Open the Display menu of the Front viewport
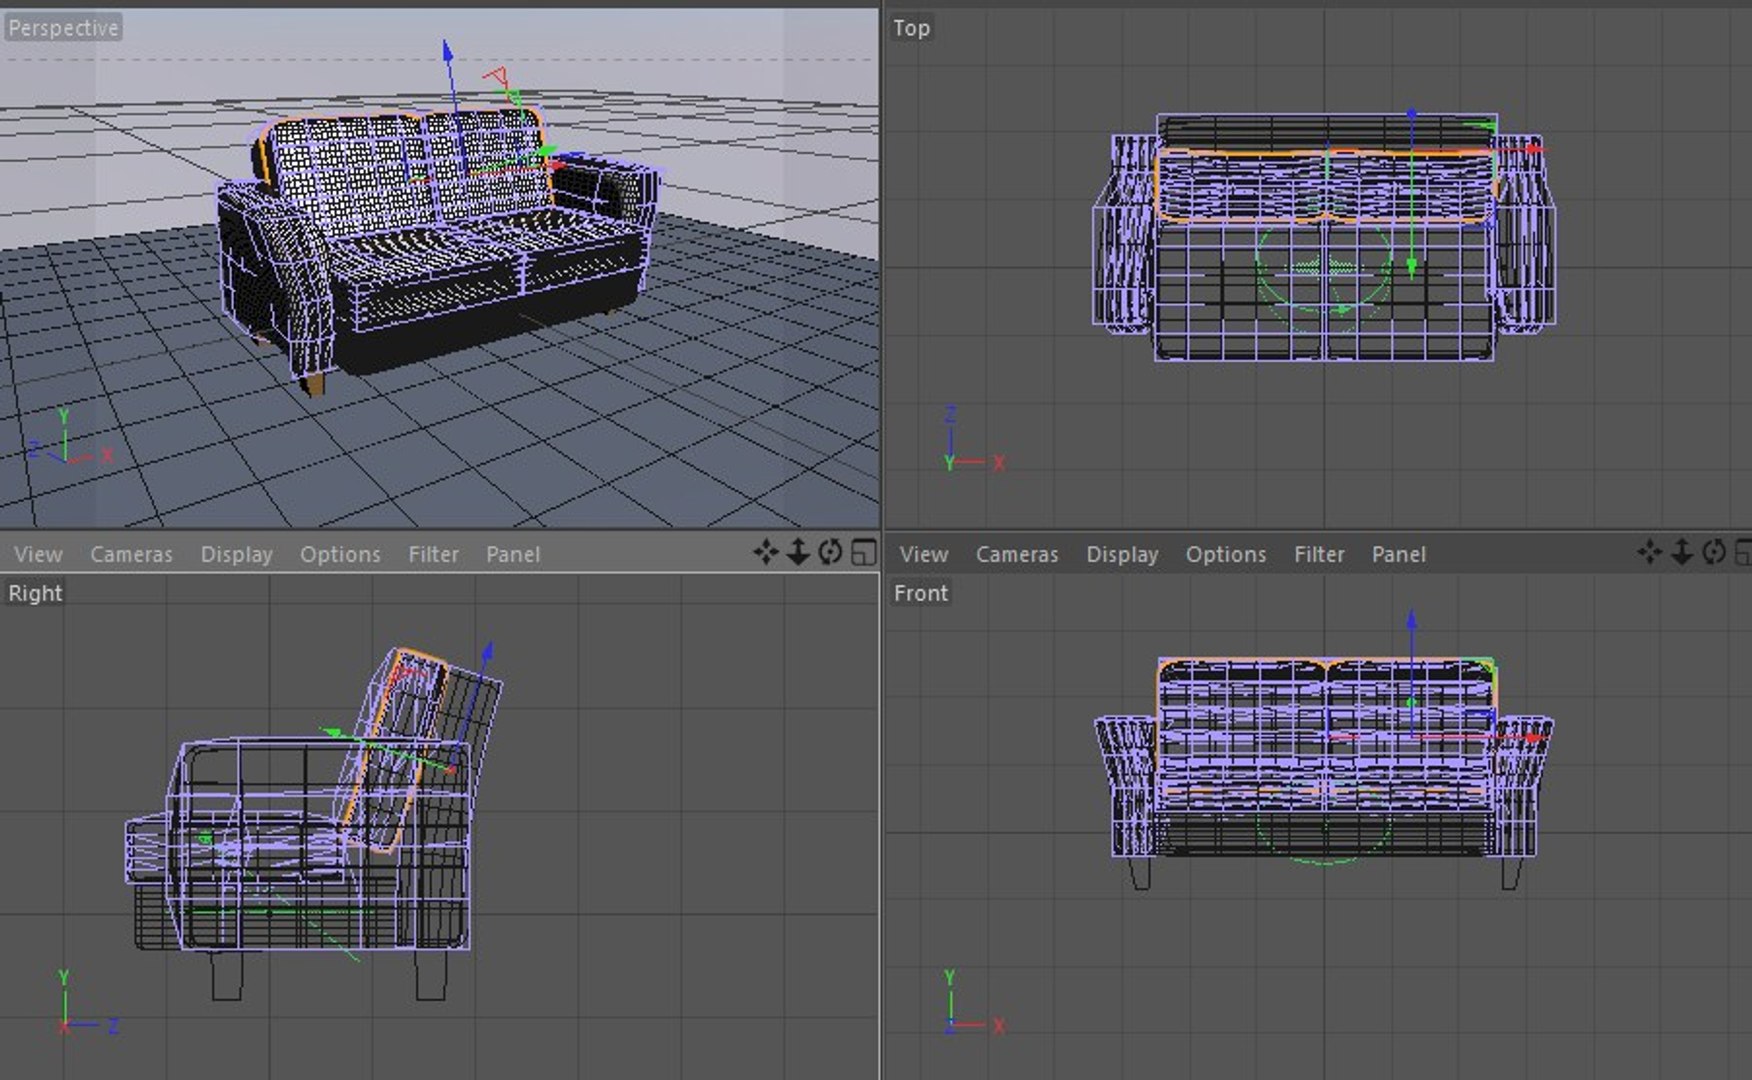This screenshot has width=1752, height=1080. tap(1122, 554)
